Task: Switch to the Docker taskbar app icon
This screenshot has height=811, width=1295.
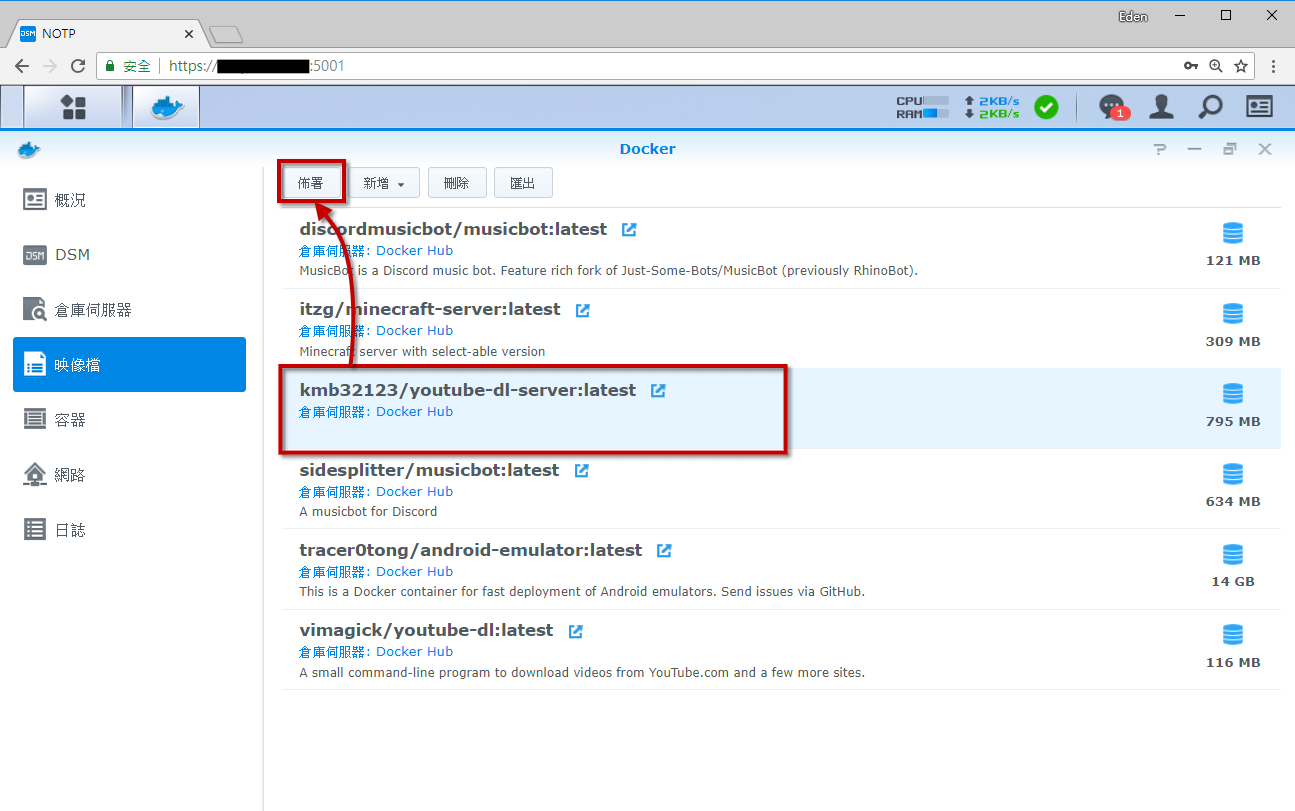Action: tap(166, 107)
